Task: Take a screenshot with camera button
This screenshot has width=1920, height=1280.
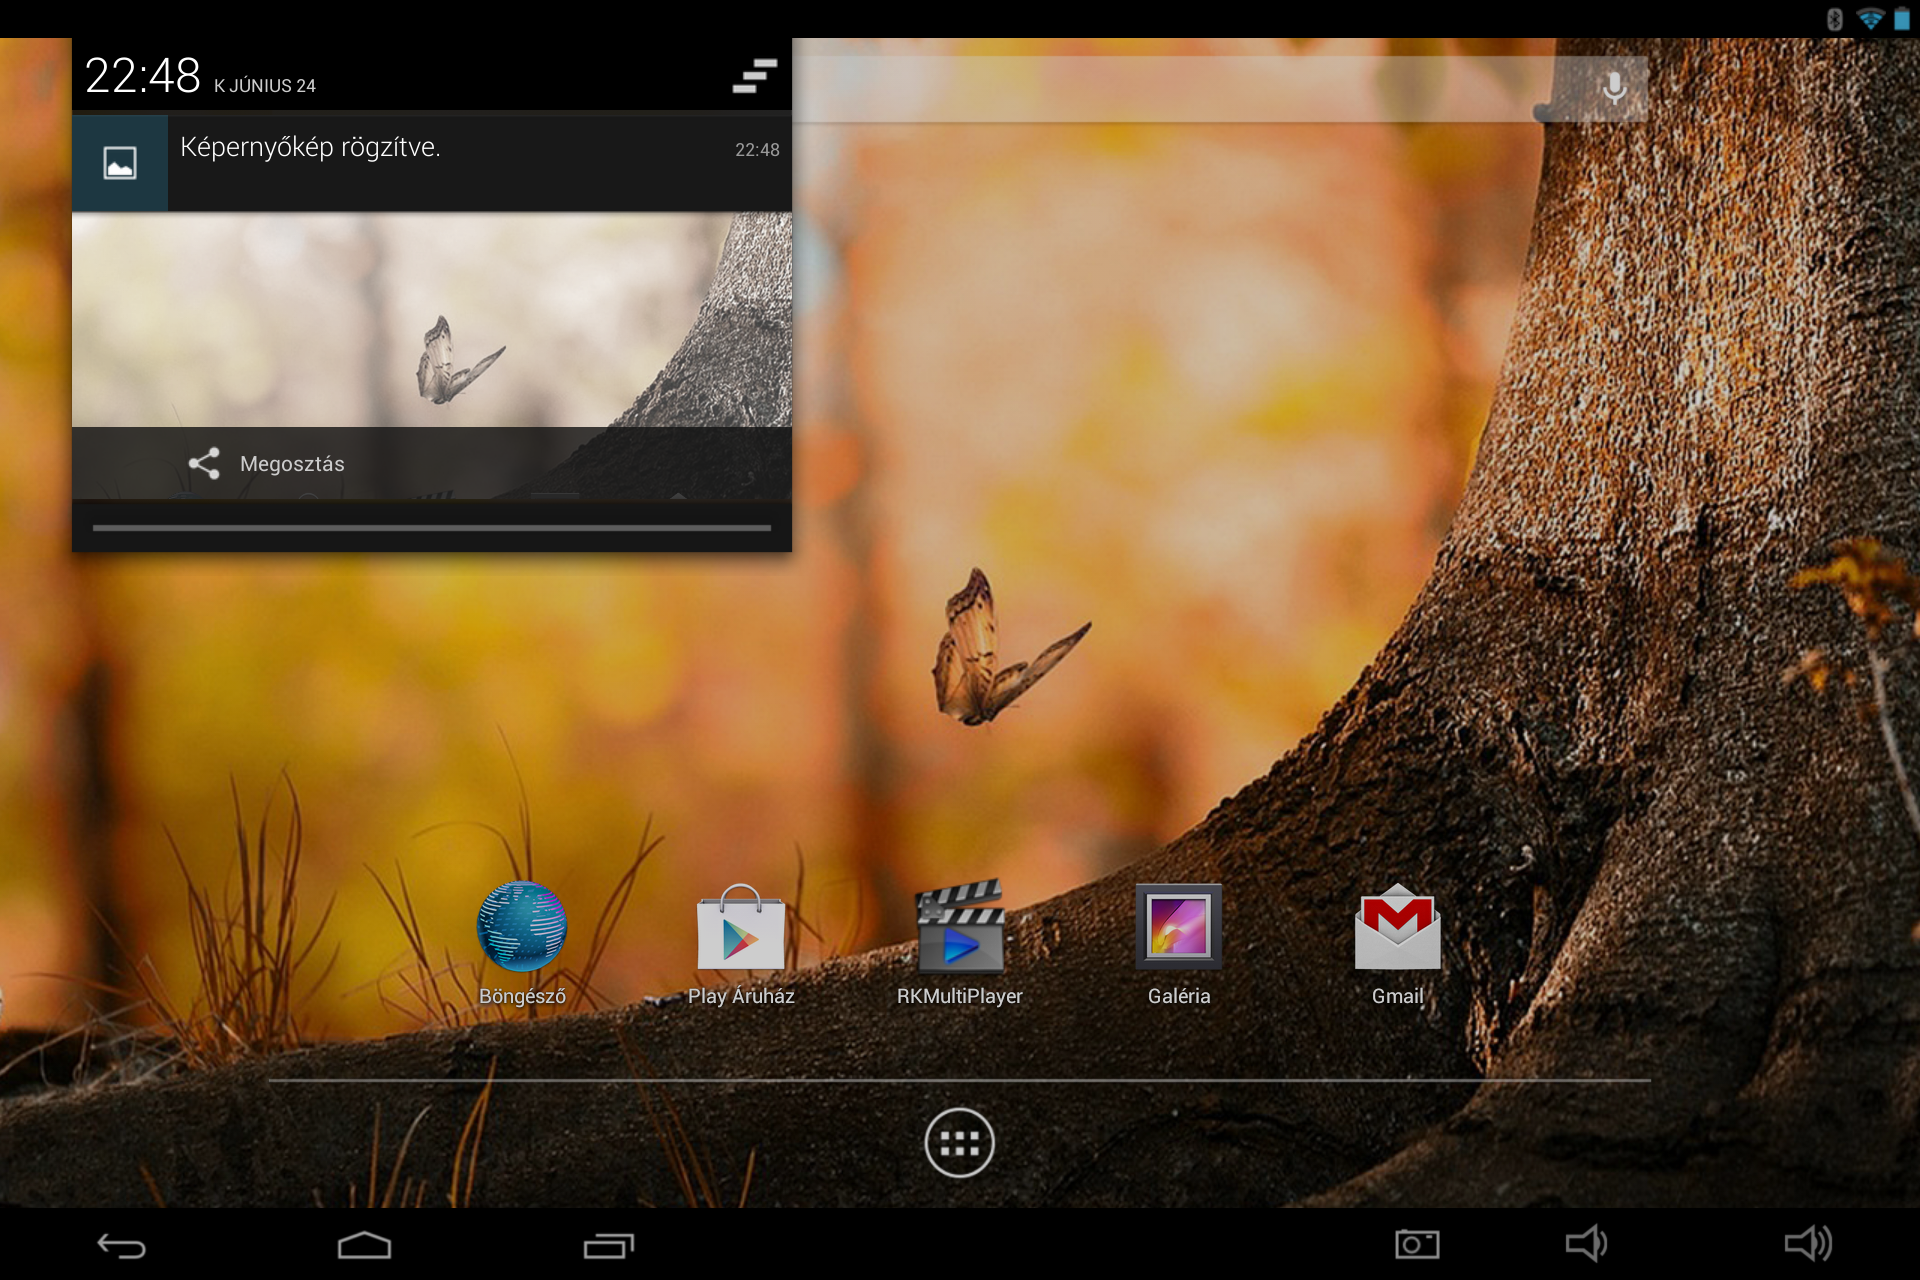Action: coord(1417,1245)
